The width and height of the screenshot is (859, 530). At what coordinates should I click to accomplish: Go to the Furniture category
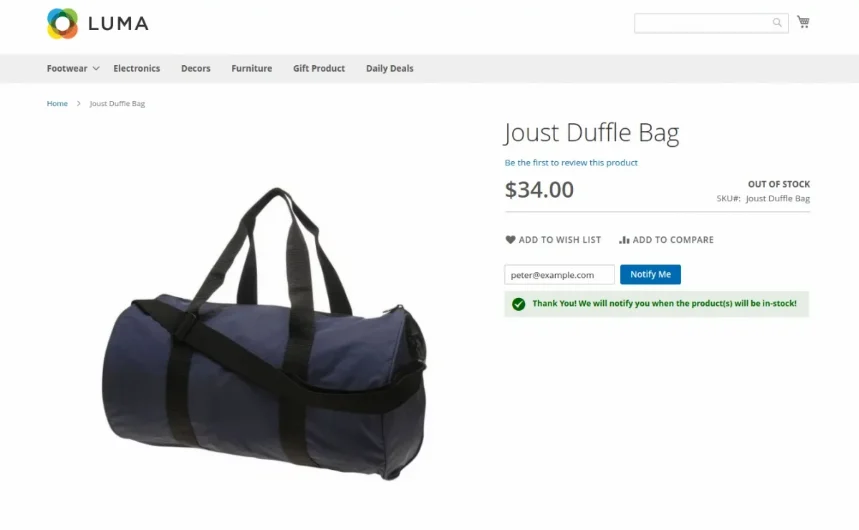251,69
